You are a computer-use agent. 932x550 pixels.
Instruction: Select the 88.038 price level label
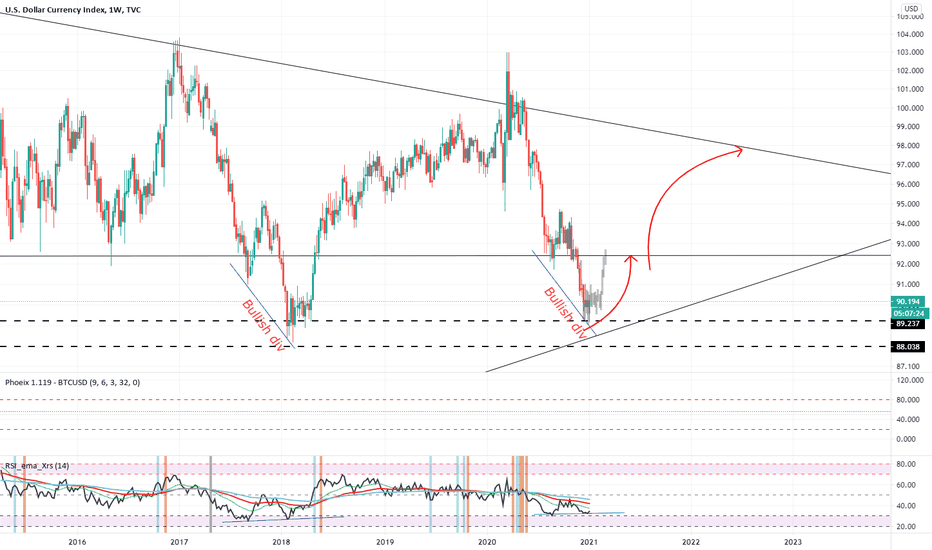click(x=908, y=347)
